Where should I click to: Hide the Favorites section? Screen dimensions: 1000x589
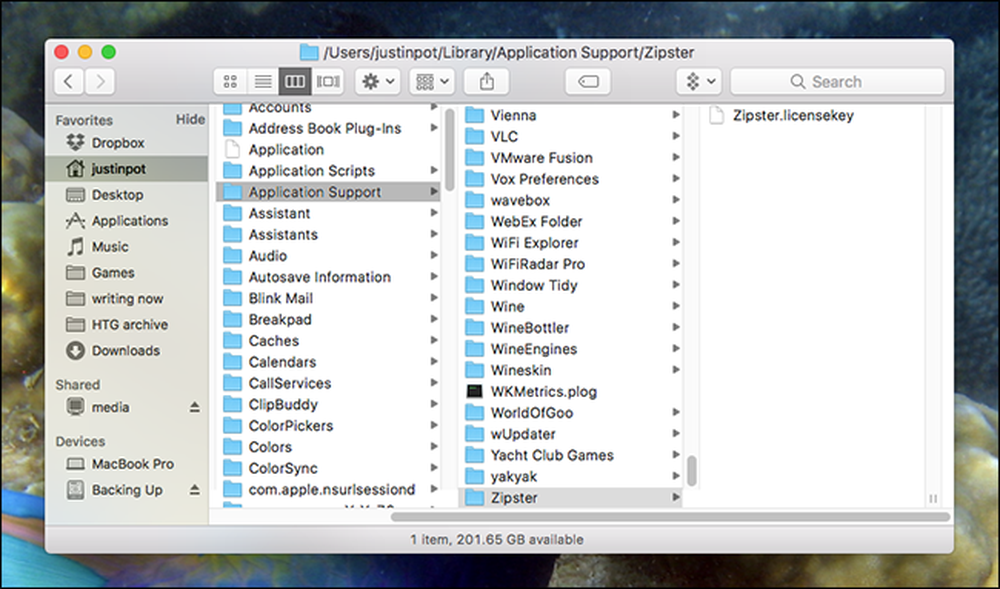(190, 120)
